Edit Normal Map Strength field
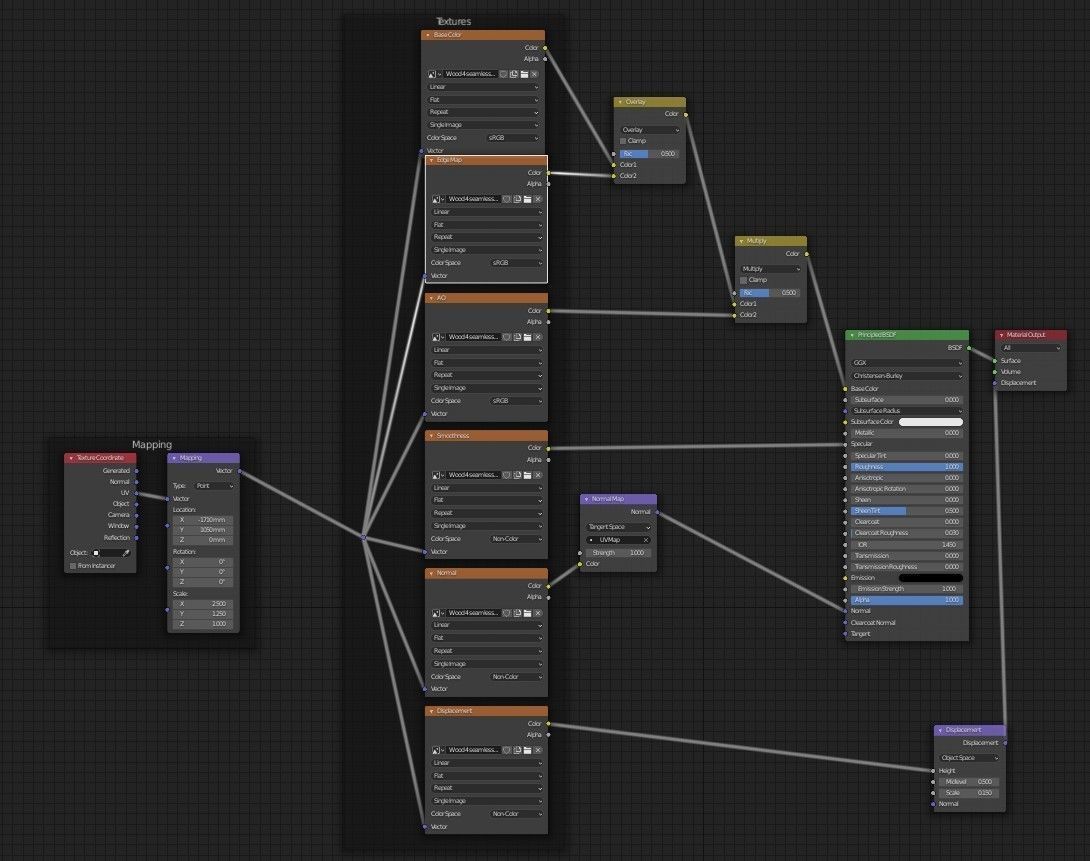This screenshot has height=861, width=1090. (618, 553)
